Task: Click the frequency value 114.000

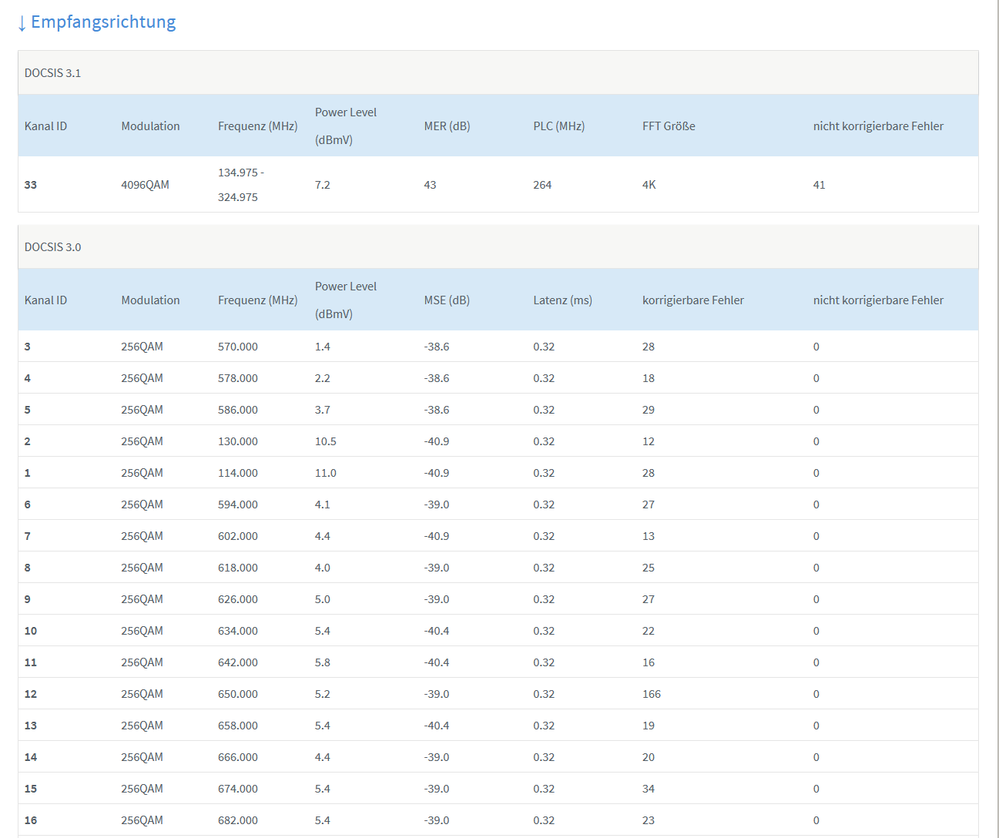Action: 238,473
